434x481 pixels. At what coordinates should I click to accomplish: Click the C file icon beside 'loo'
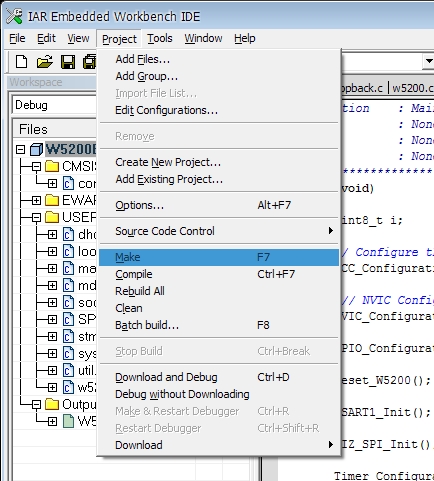[x=68, y=251]
